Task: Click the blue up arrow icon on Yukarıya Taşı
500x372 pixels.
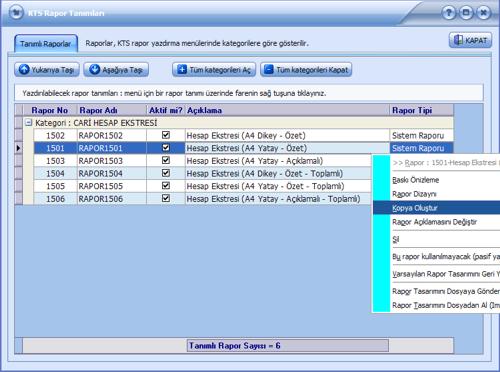Action: (x=24, y=70)
